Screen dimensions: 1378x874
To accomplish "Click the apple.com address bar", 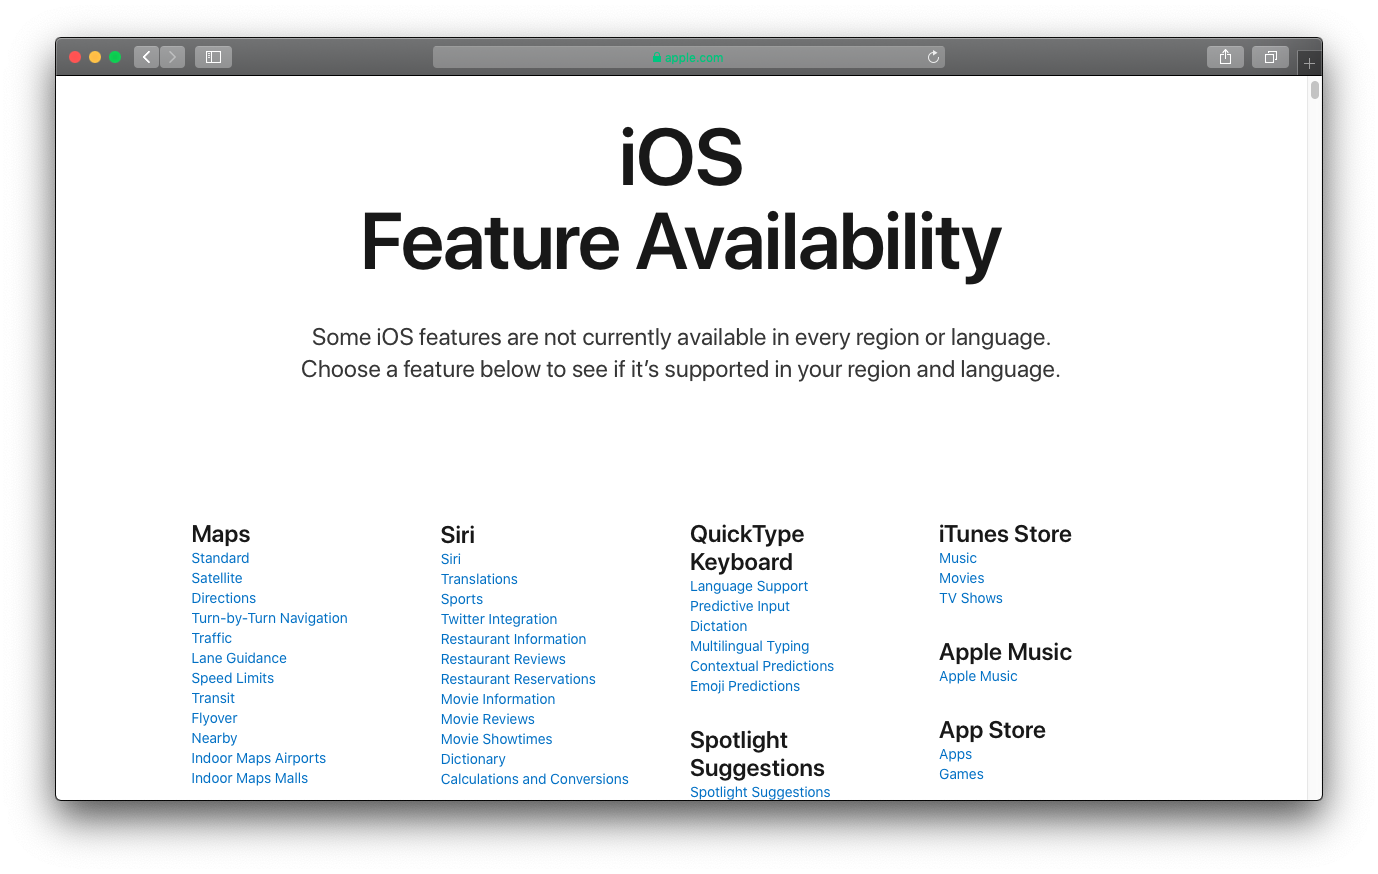I will pyautogui.click(x=688, y=57).
